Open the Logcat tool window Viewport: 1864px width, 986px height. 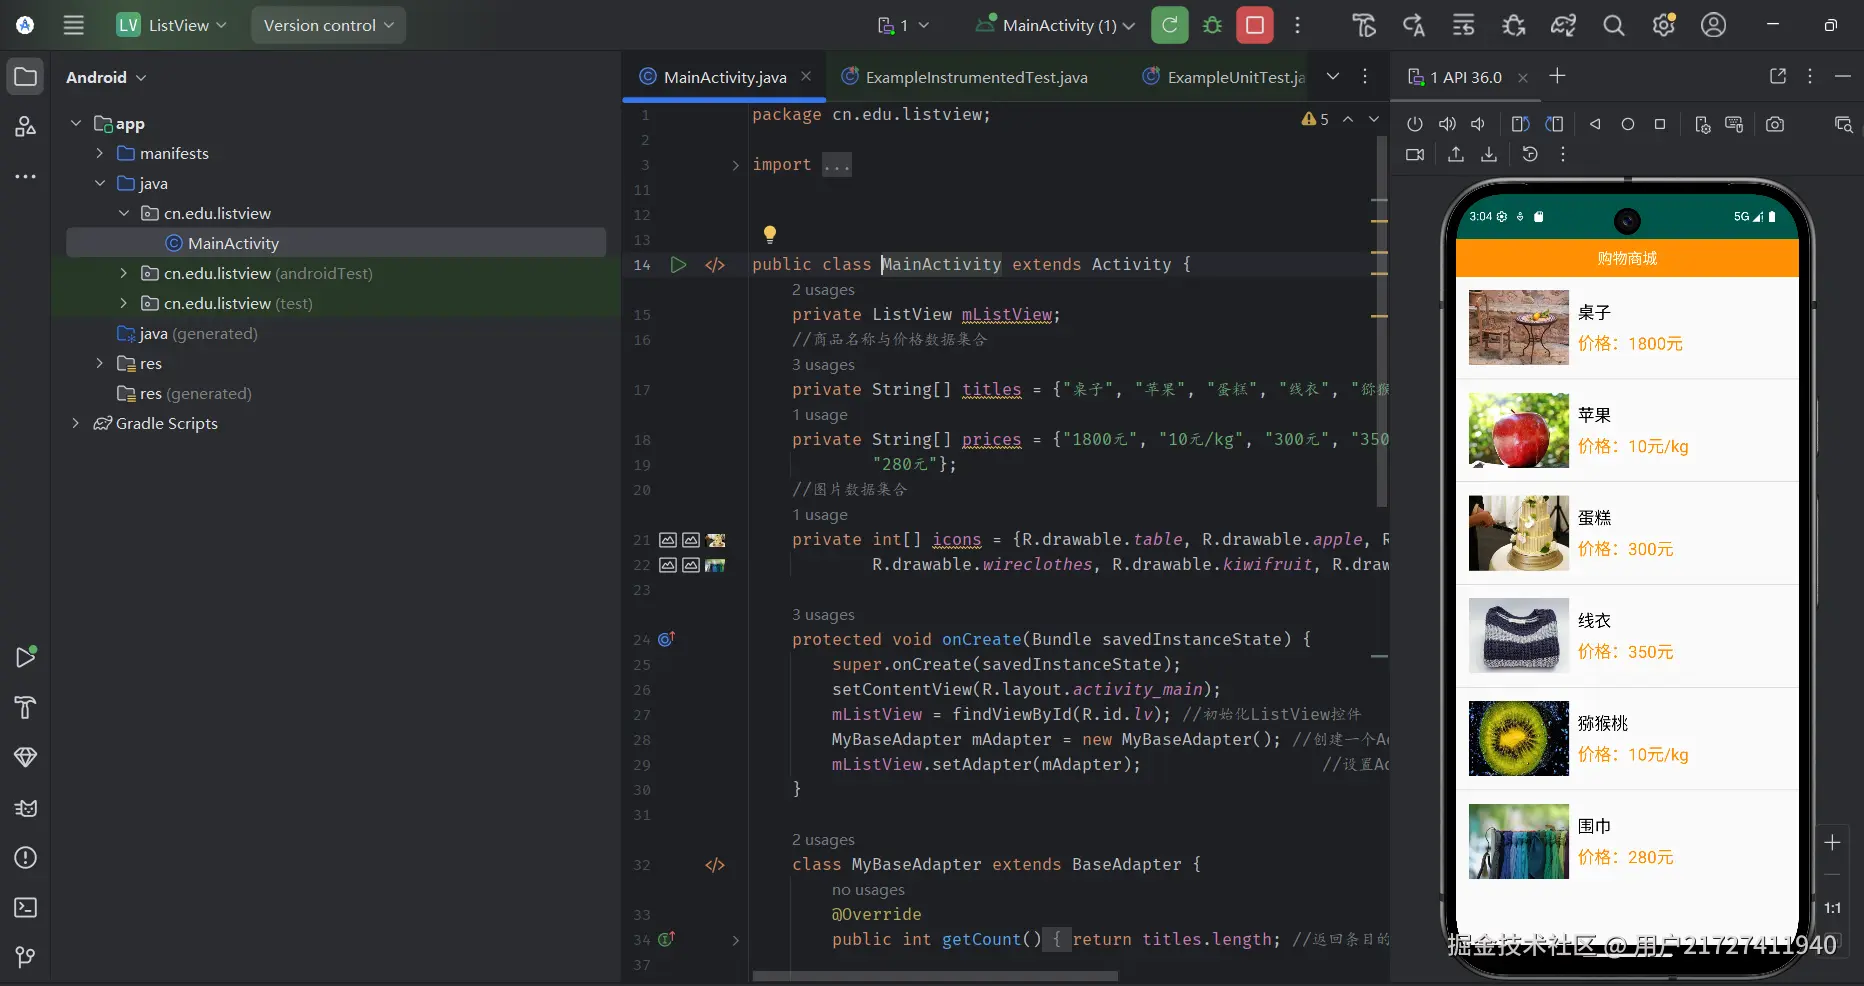pyautogui.click(x=26, y=808)
